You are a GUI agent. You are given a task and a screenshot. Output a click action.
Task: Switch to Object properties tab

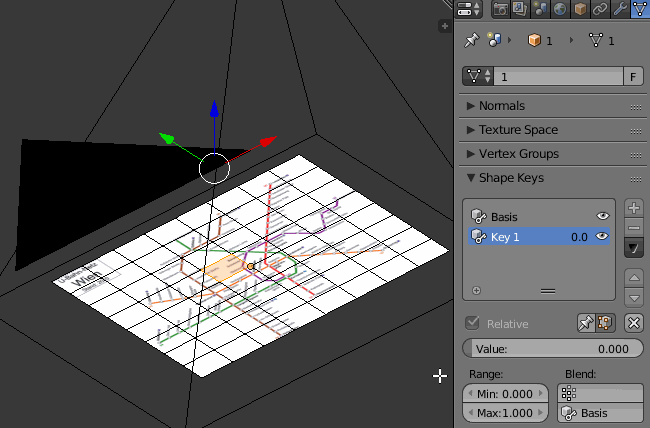pos(580,9)
